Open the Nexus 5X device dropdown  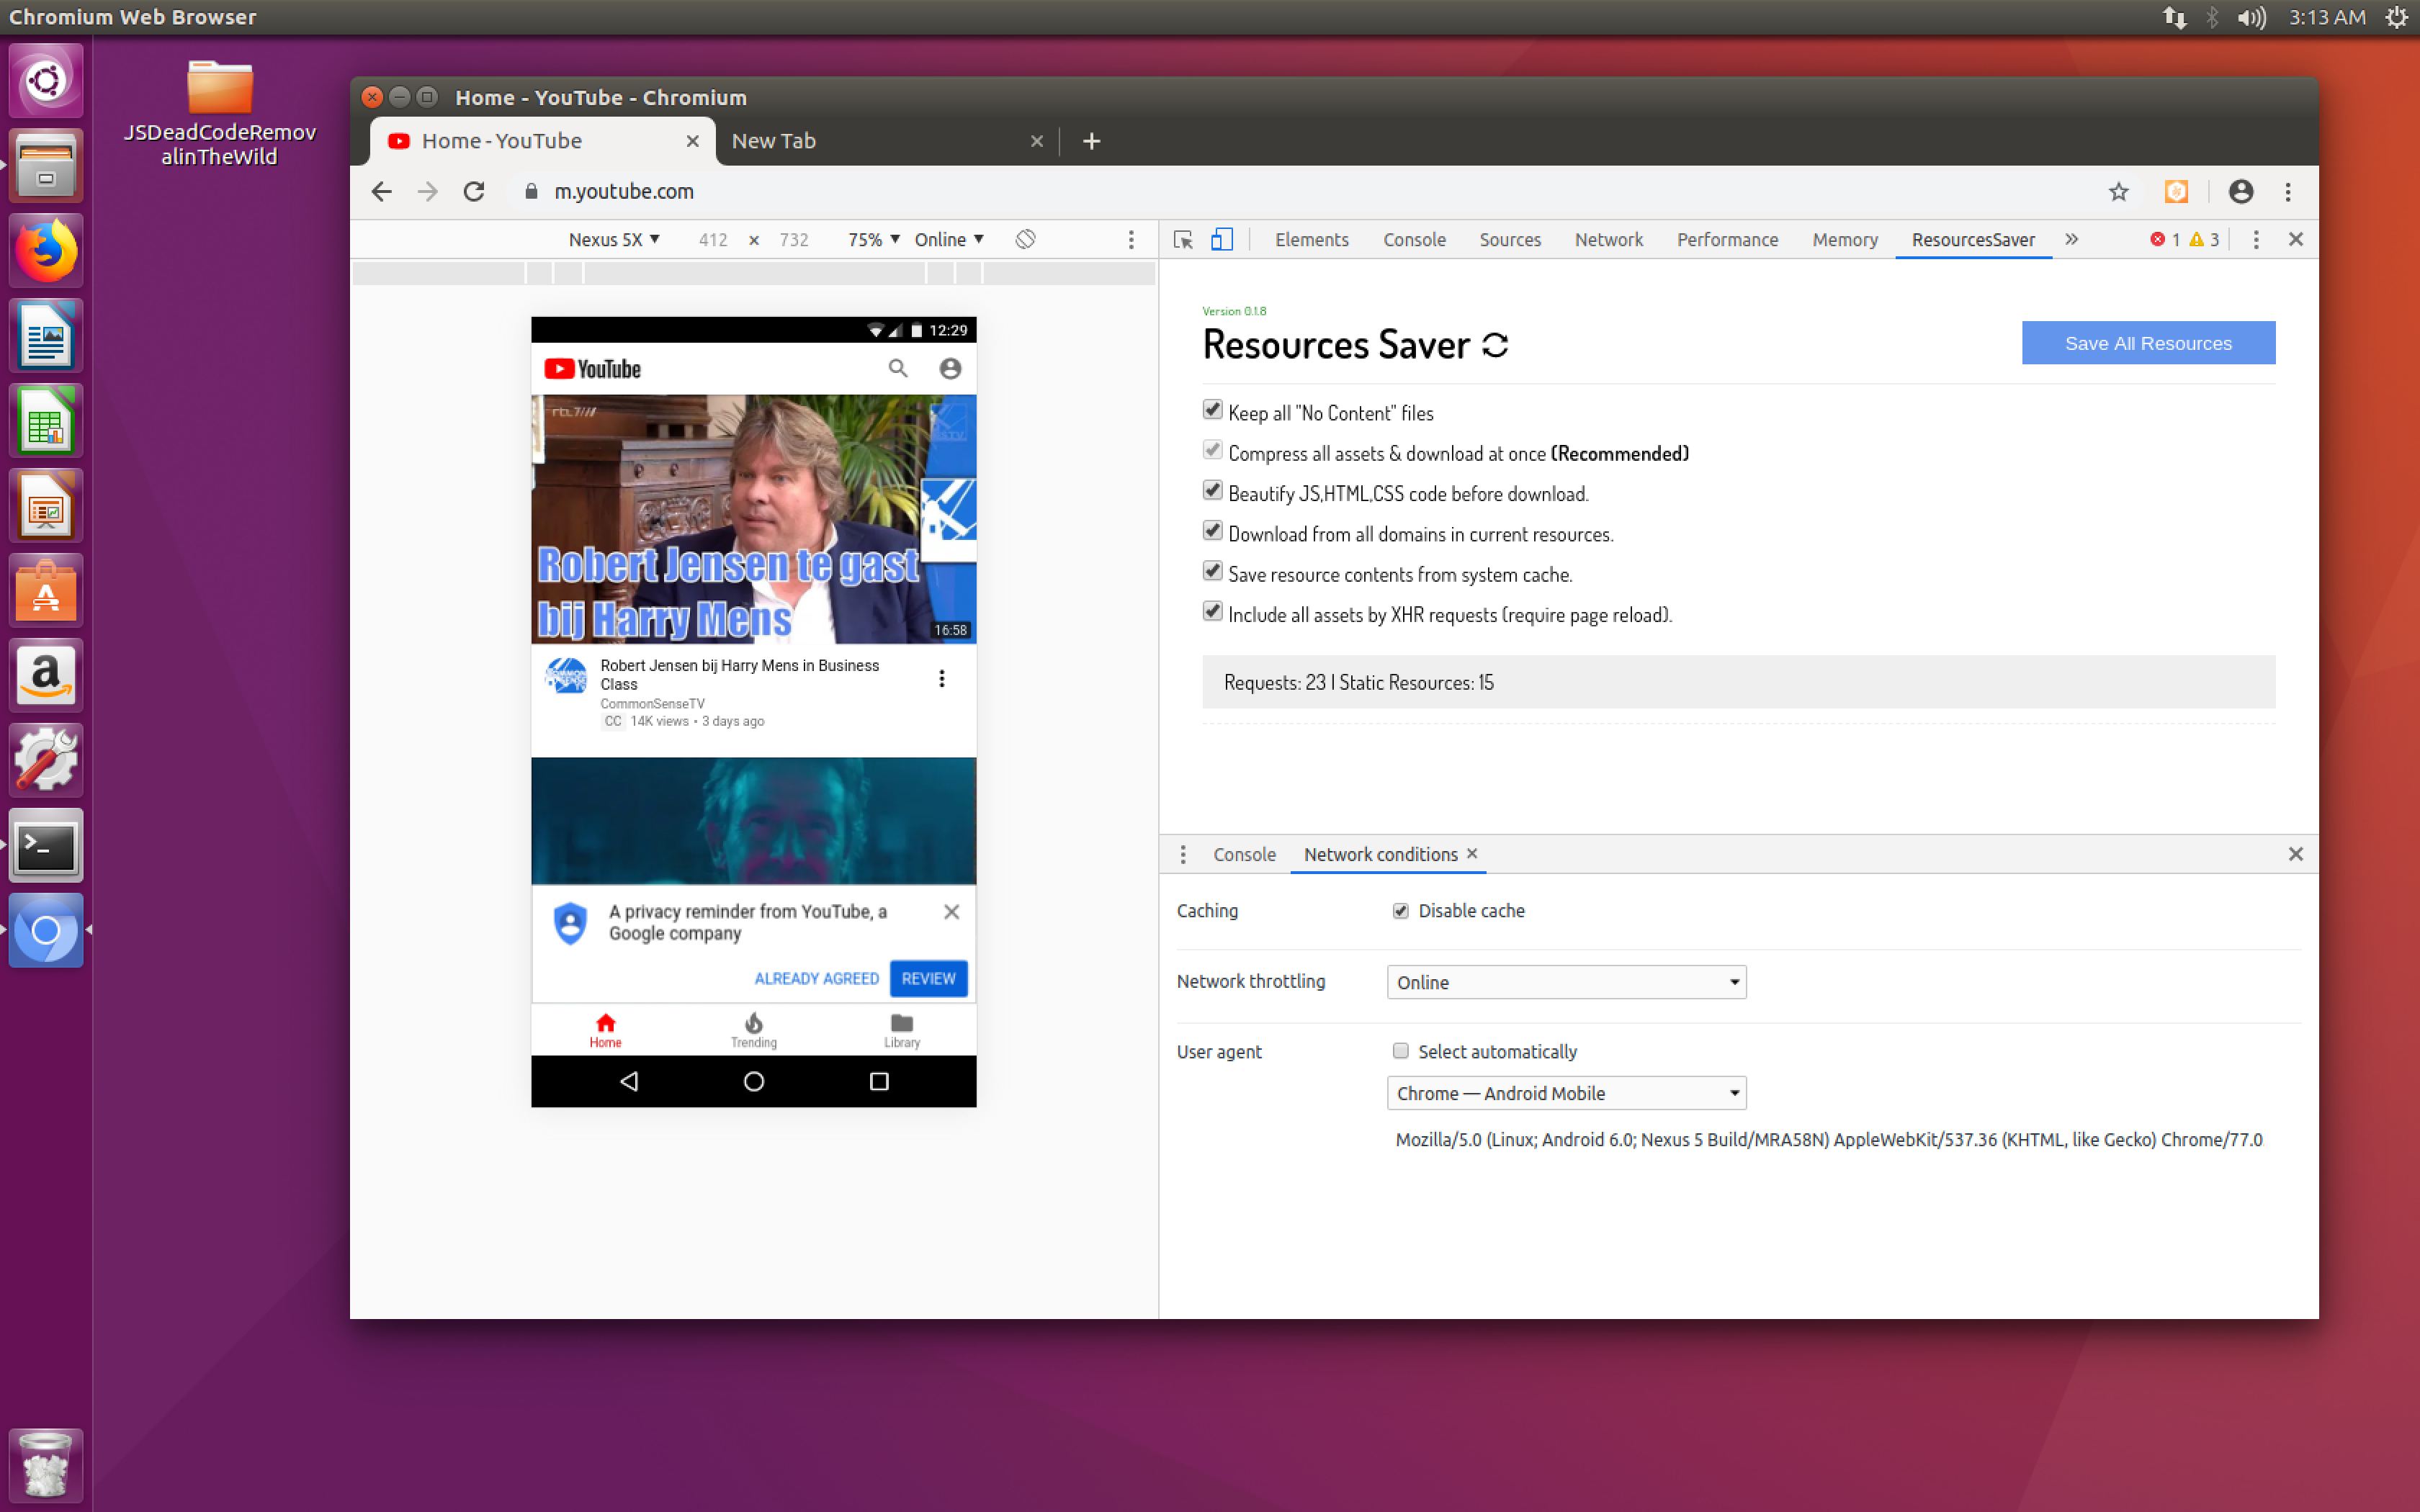(614, 240)
